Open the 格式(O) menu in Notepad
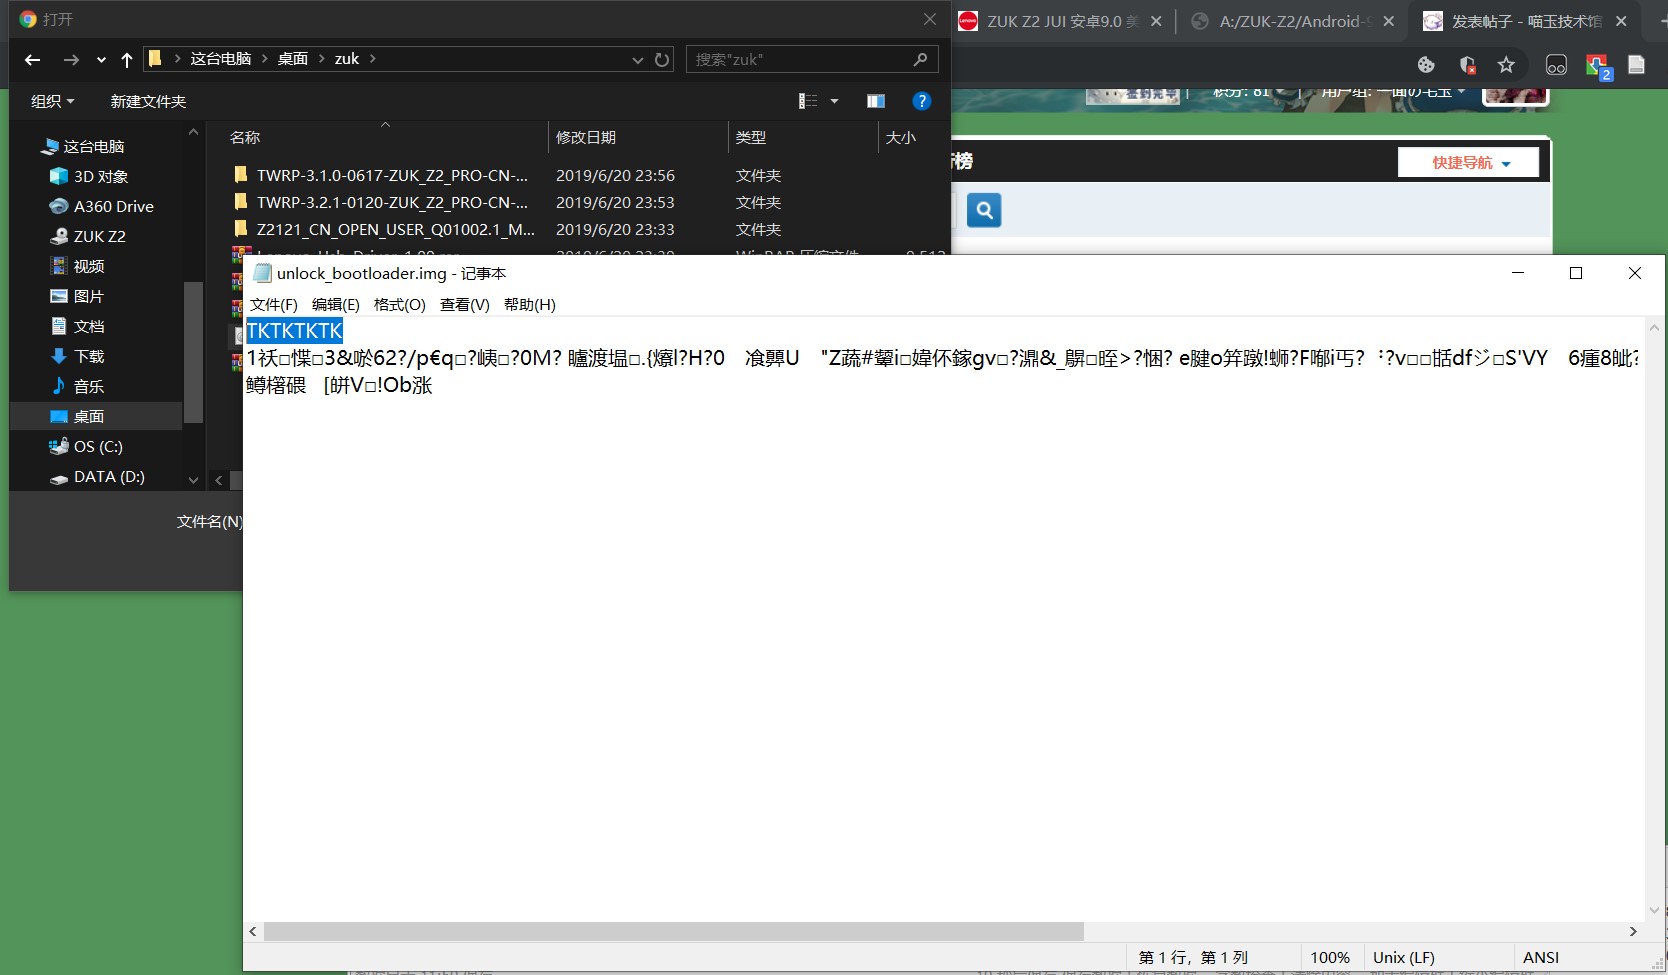 (399, 305)
